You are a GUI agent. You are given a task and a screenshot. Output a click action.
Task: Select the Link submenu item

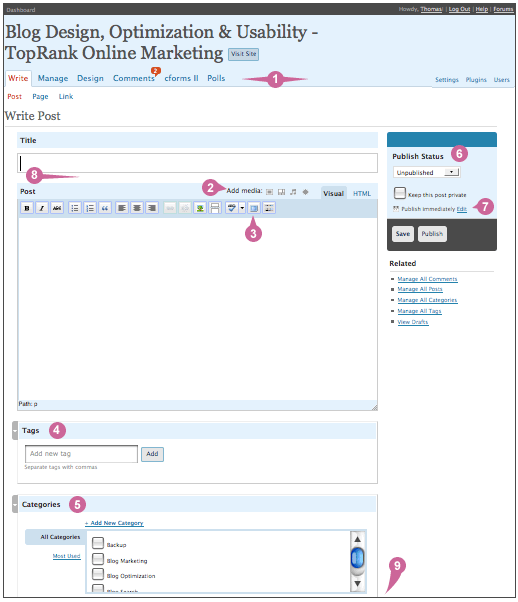point(66,96)
